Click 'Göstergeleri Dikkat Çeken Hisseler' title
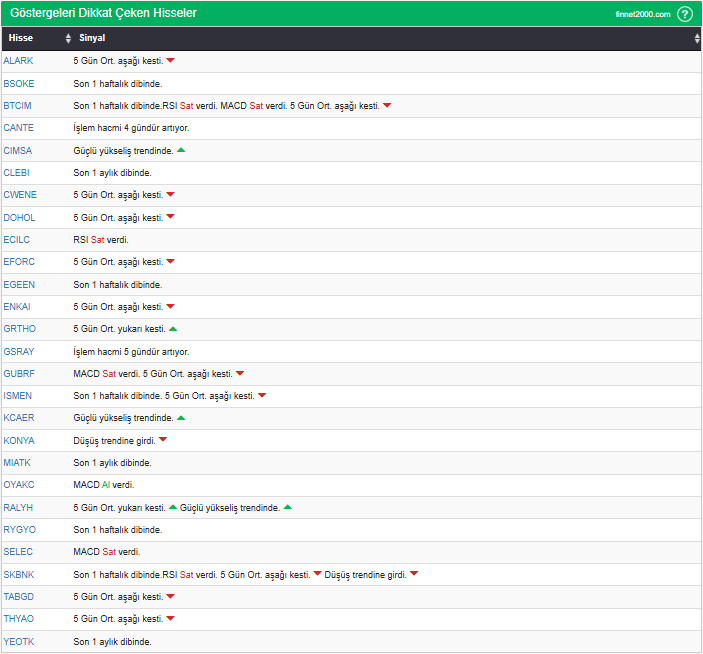This screenshot has height=654, width=703. pyautogui.click(x=104, y=13)
